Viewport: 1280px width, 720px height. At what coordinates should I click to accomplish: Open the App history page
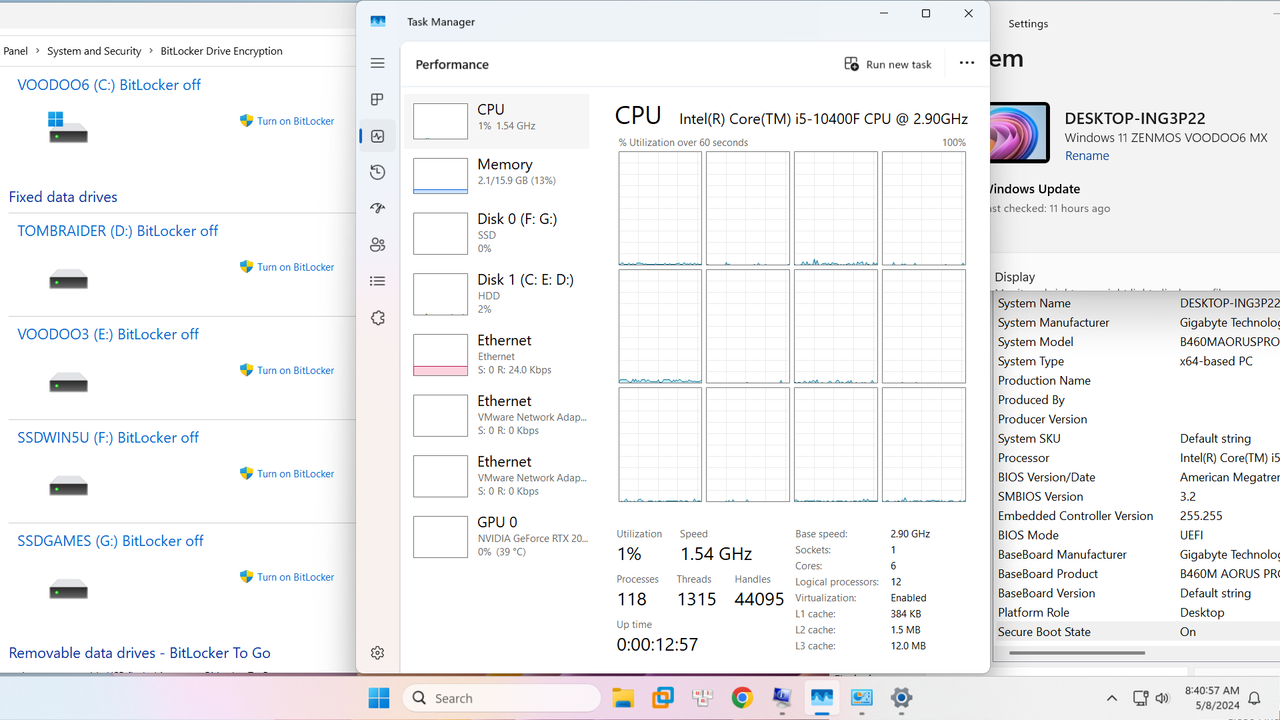(x=377, y=172)
